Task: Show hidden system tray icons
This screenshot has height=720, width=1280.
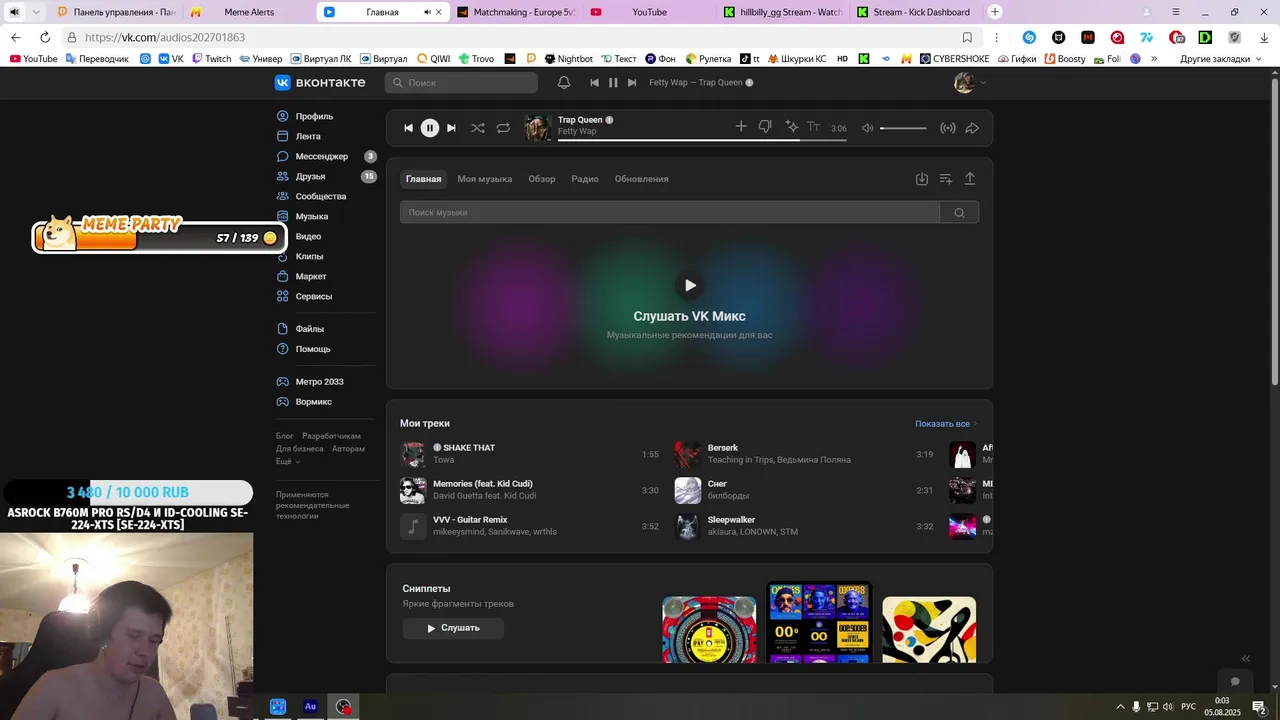Action: pos(1120,707)
